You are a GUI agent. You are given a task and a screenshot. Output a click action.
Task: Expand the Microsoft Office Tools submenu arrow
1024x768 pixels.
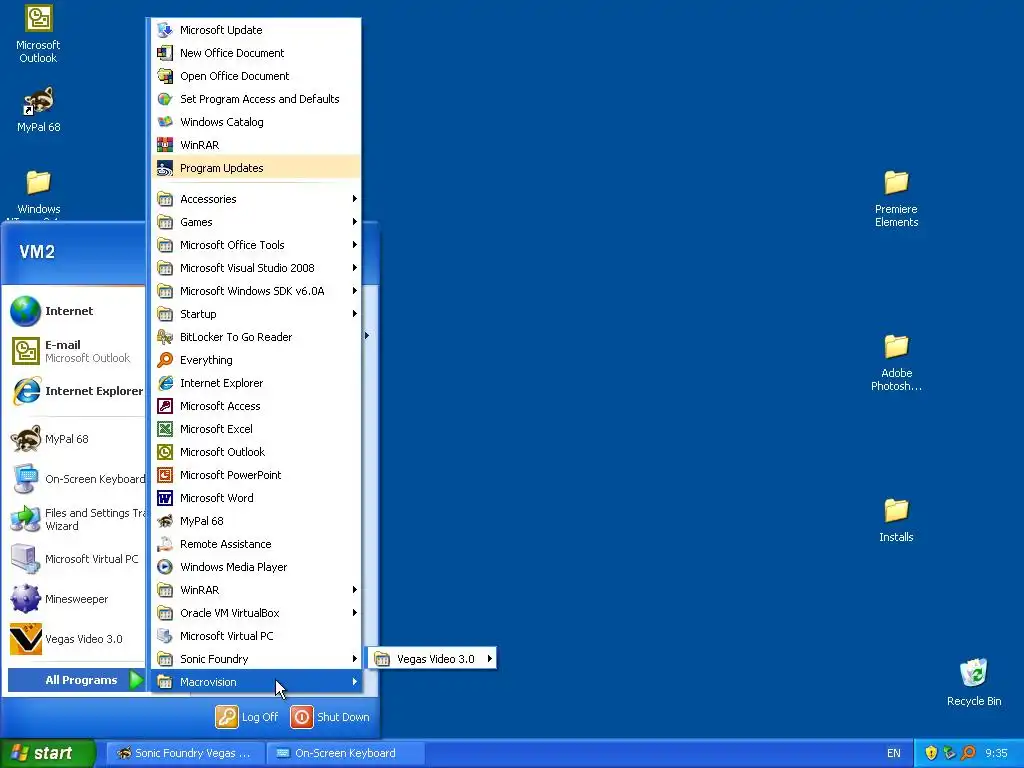point(355,245)
